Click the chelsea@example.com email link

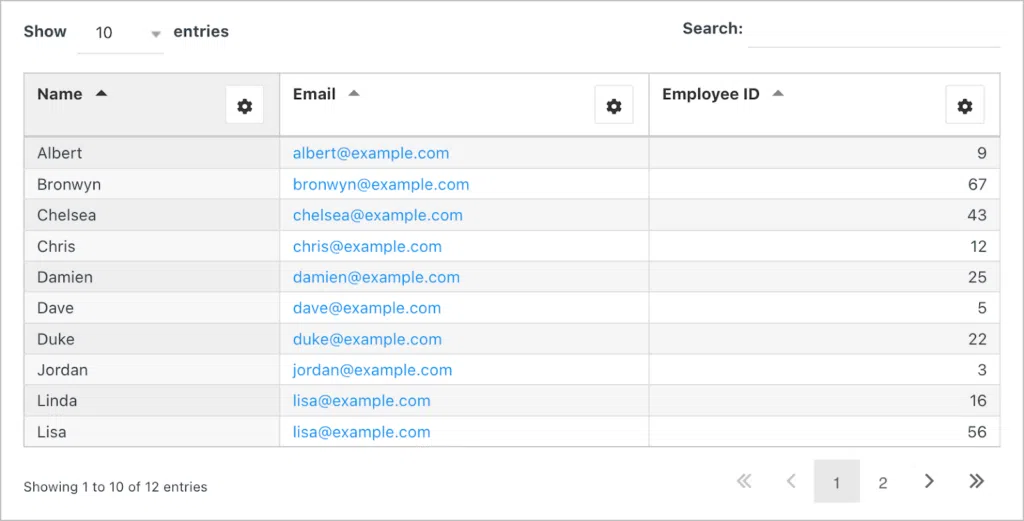pos(377,215)
